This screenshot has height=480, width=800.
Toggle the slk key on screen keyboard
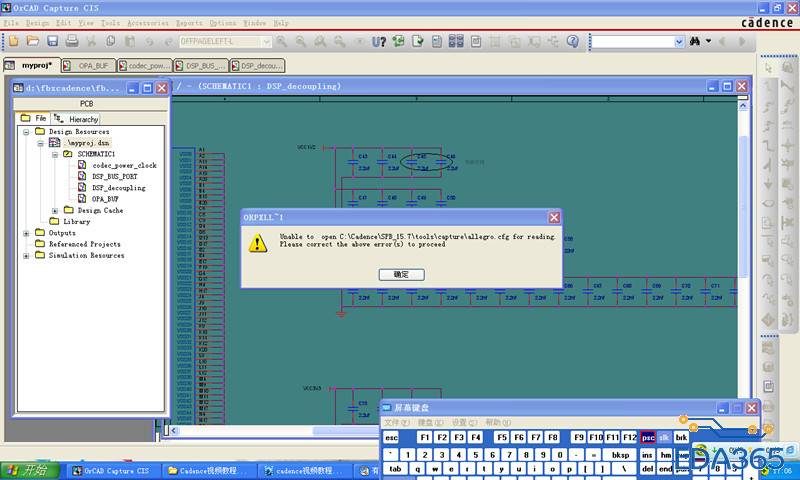664,438
